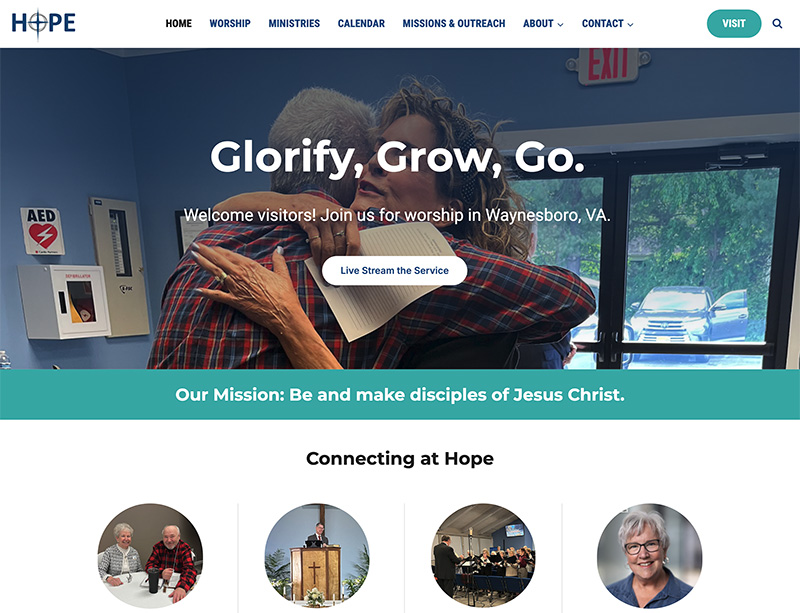Select the smiling woman with glasses photo

click(x=649, y=556)
